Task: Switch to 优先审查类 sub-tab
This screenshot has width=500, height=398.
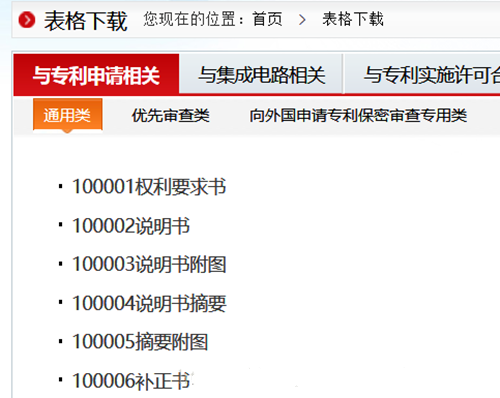Action: click(x=170, y=116)
